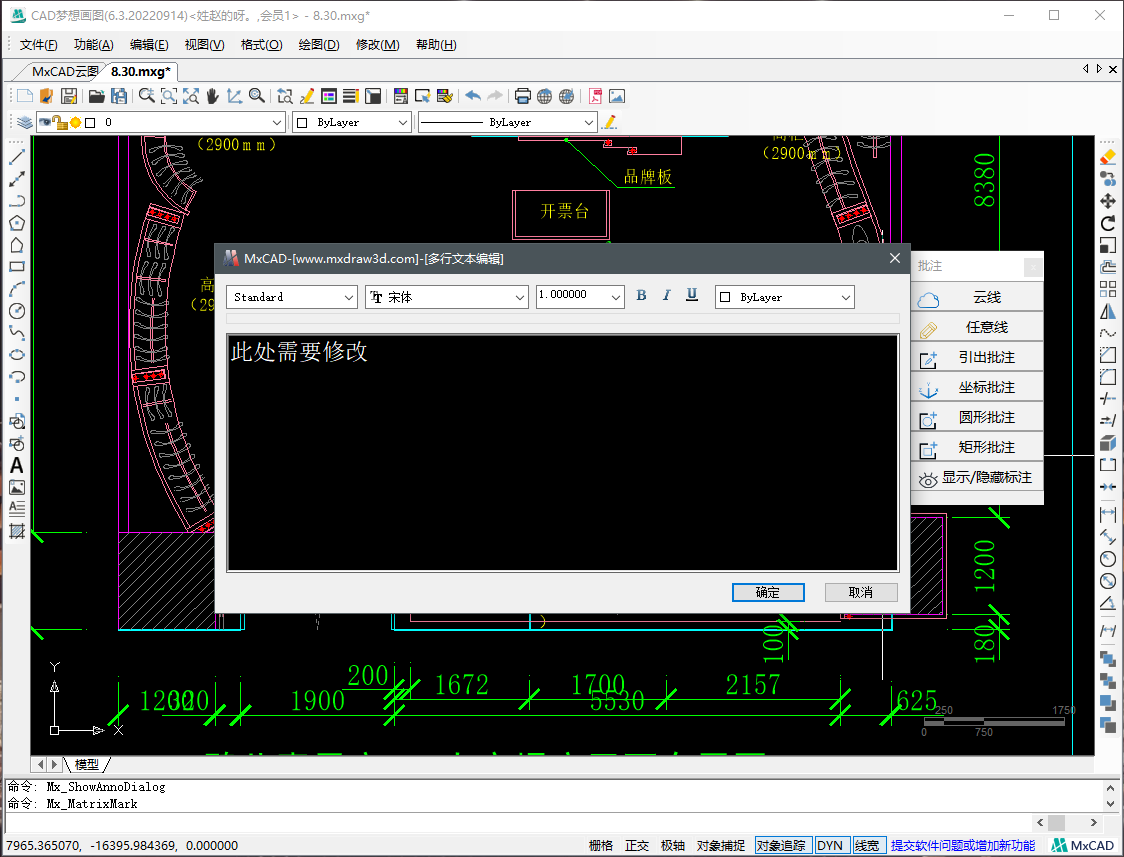Toggle bold in multiline text editor
1124x857 pixels.
[642, 295]
